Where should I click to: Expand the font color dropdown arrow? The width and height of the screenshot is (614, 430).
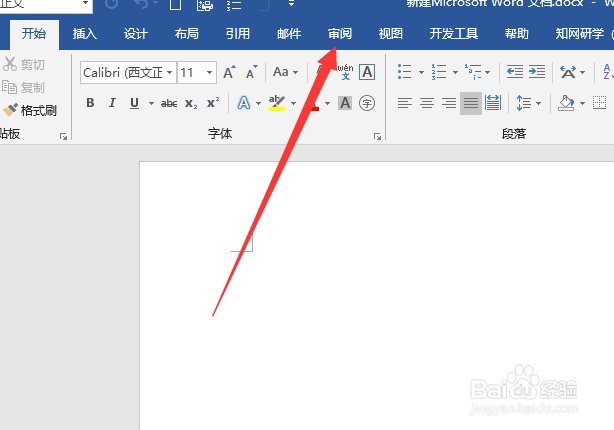[327, 104]
